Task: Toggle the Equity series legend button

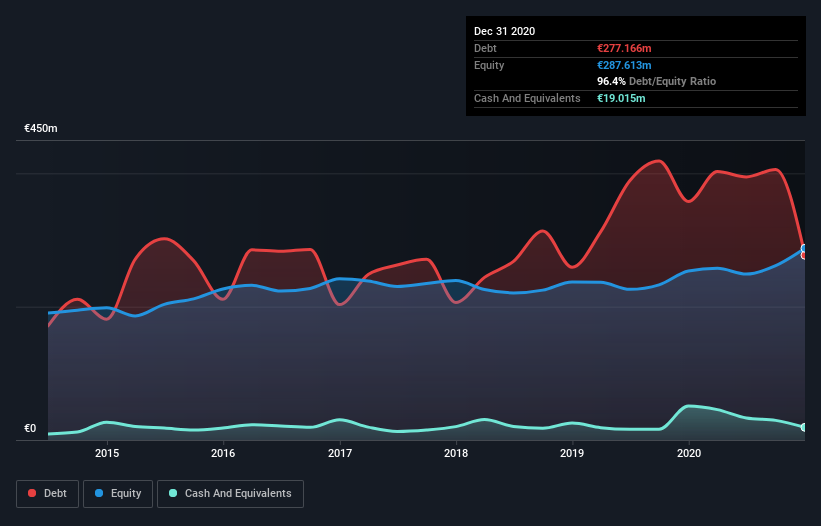Action: (x=118, y=494)
